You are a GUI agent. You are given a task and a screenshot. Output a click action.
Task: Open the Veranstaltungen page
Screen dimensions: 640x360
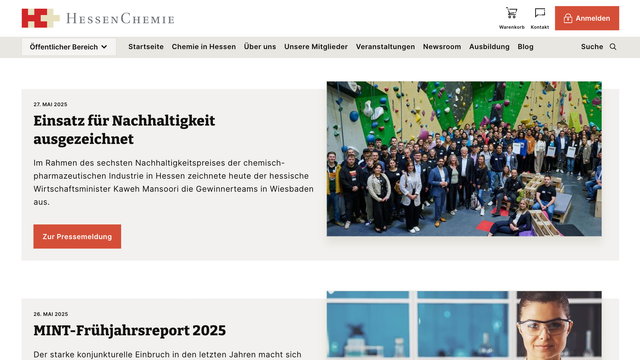point(385,47)
